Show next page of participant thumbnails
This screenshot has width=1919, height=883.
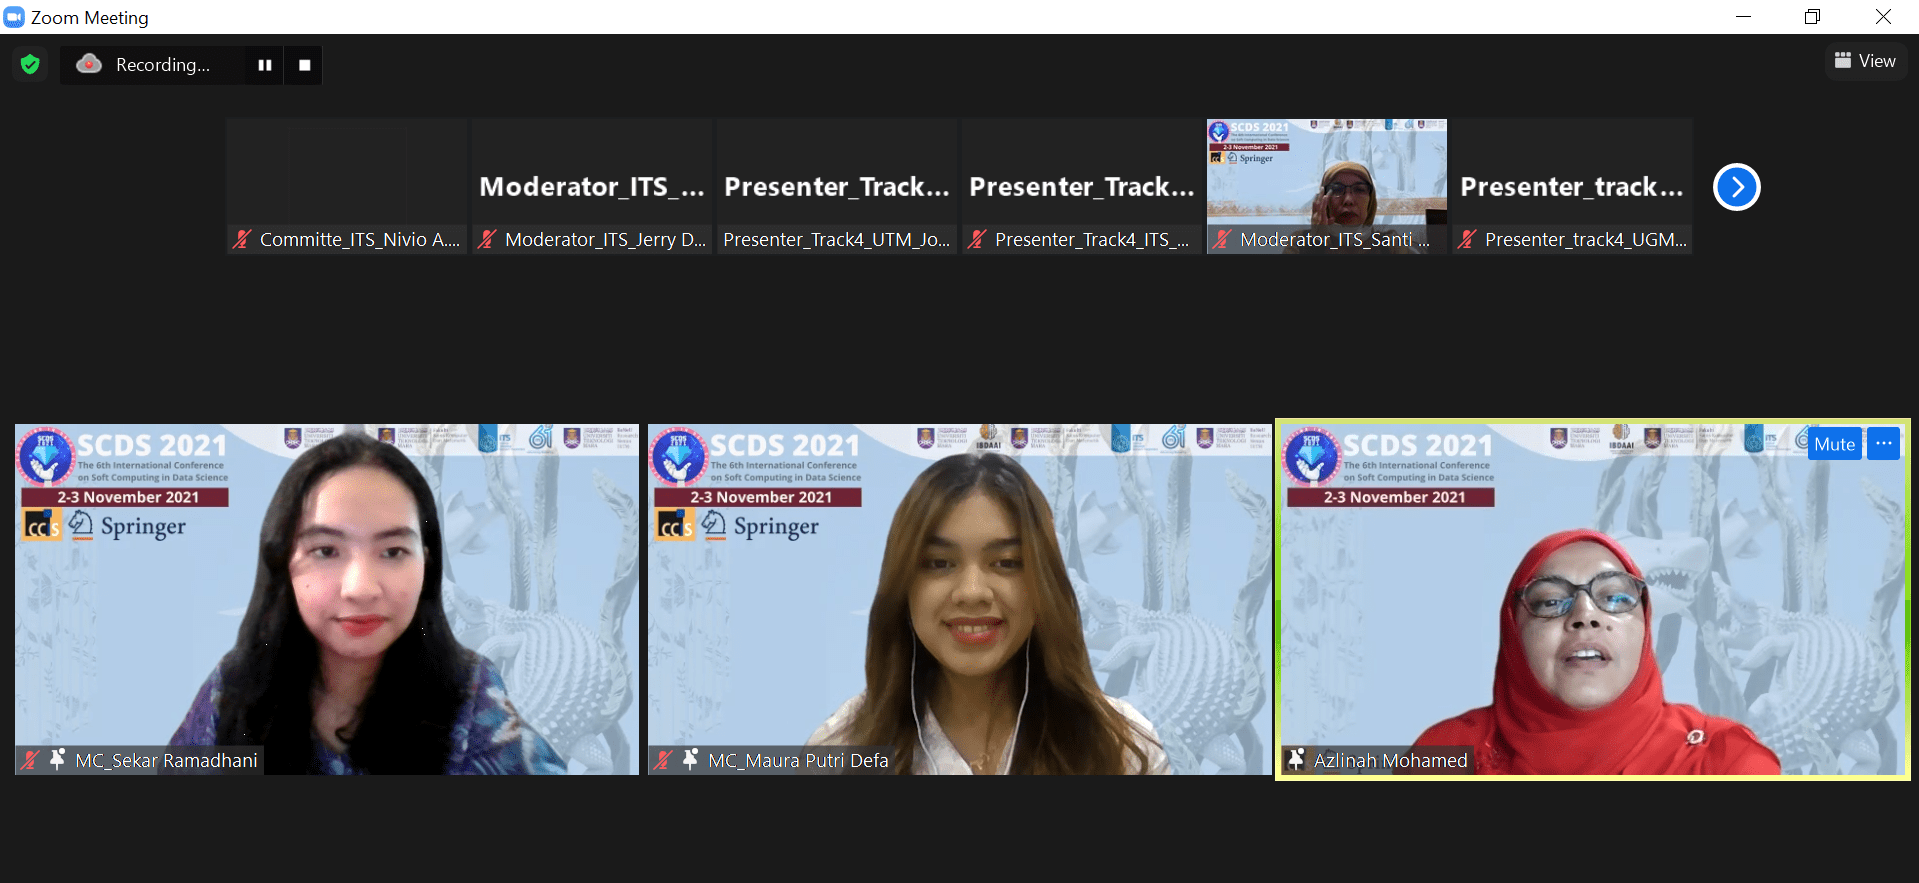click(x=1736, y=187)
